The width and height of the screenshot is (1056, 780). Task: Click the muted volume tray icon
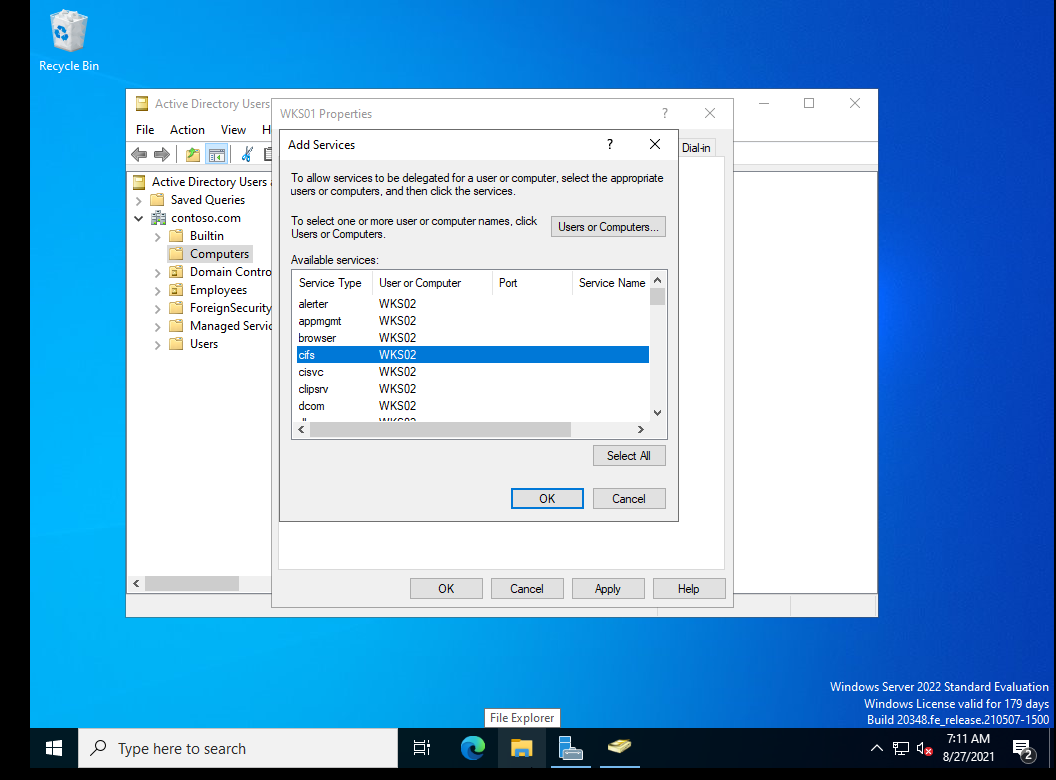coord(924,748)
